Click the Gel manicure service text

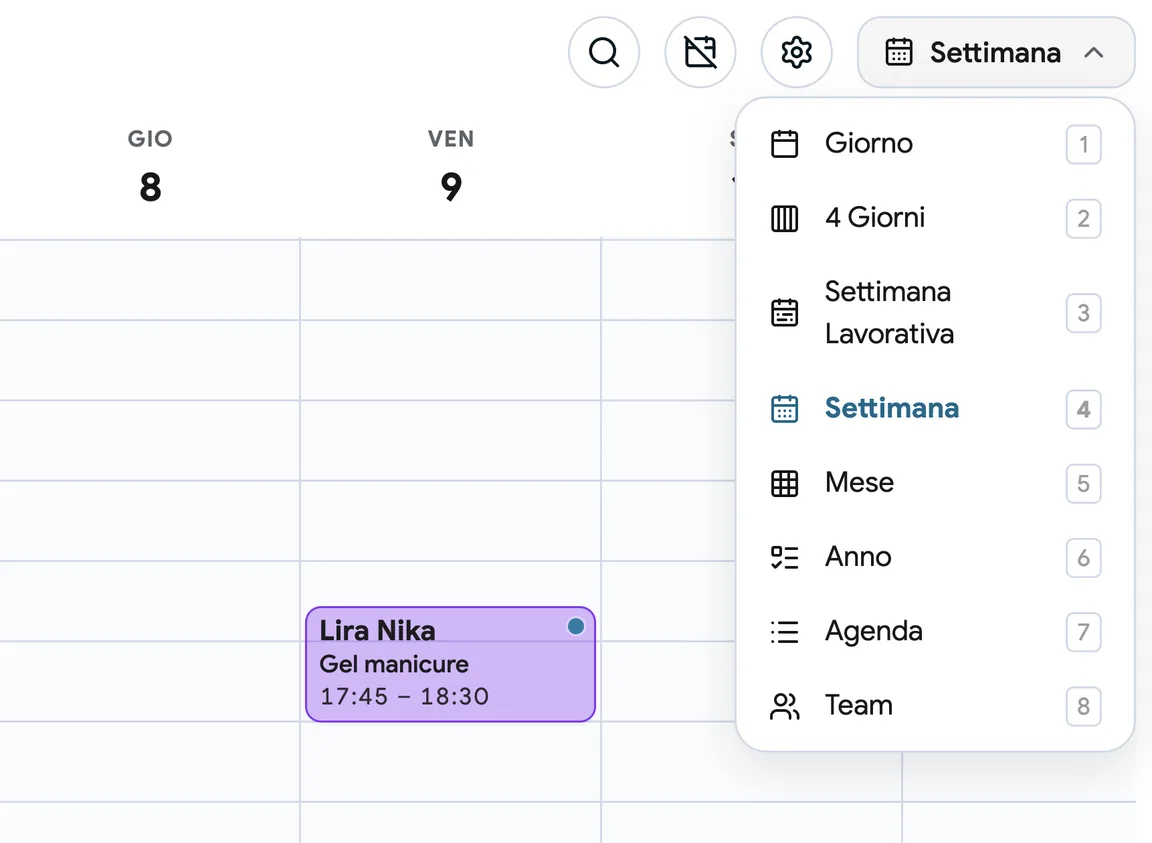pos(394,664)
